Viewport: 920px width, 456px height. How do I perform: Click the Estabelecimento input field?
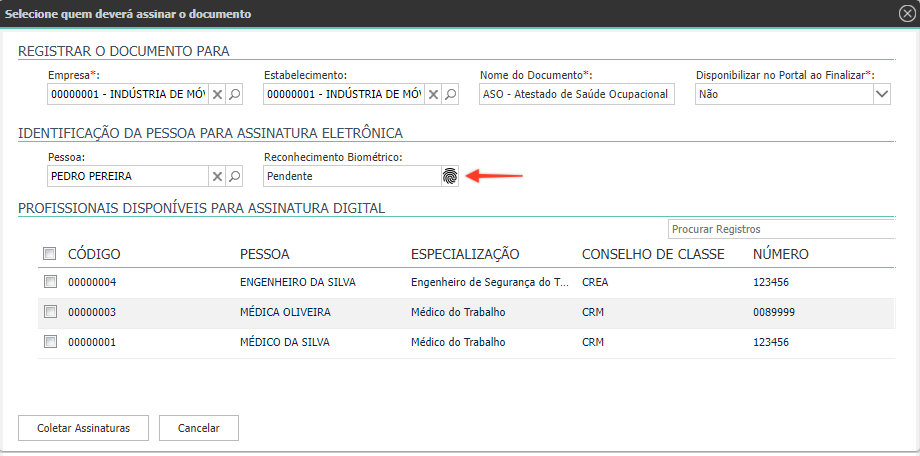(344, 94)
